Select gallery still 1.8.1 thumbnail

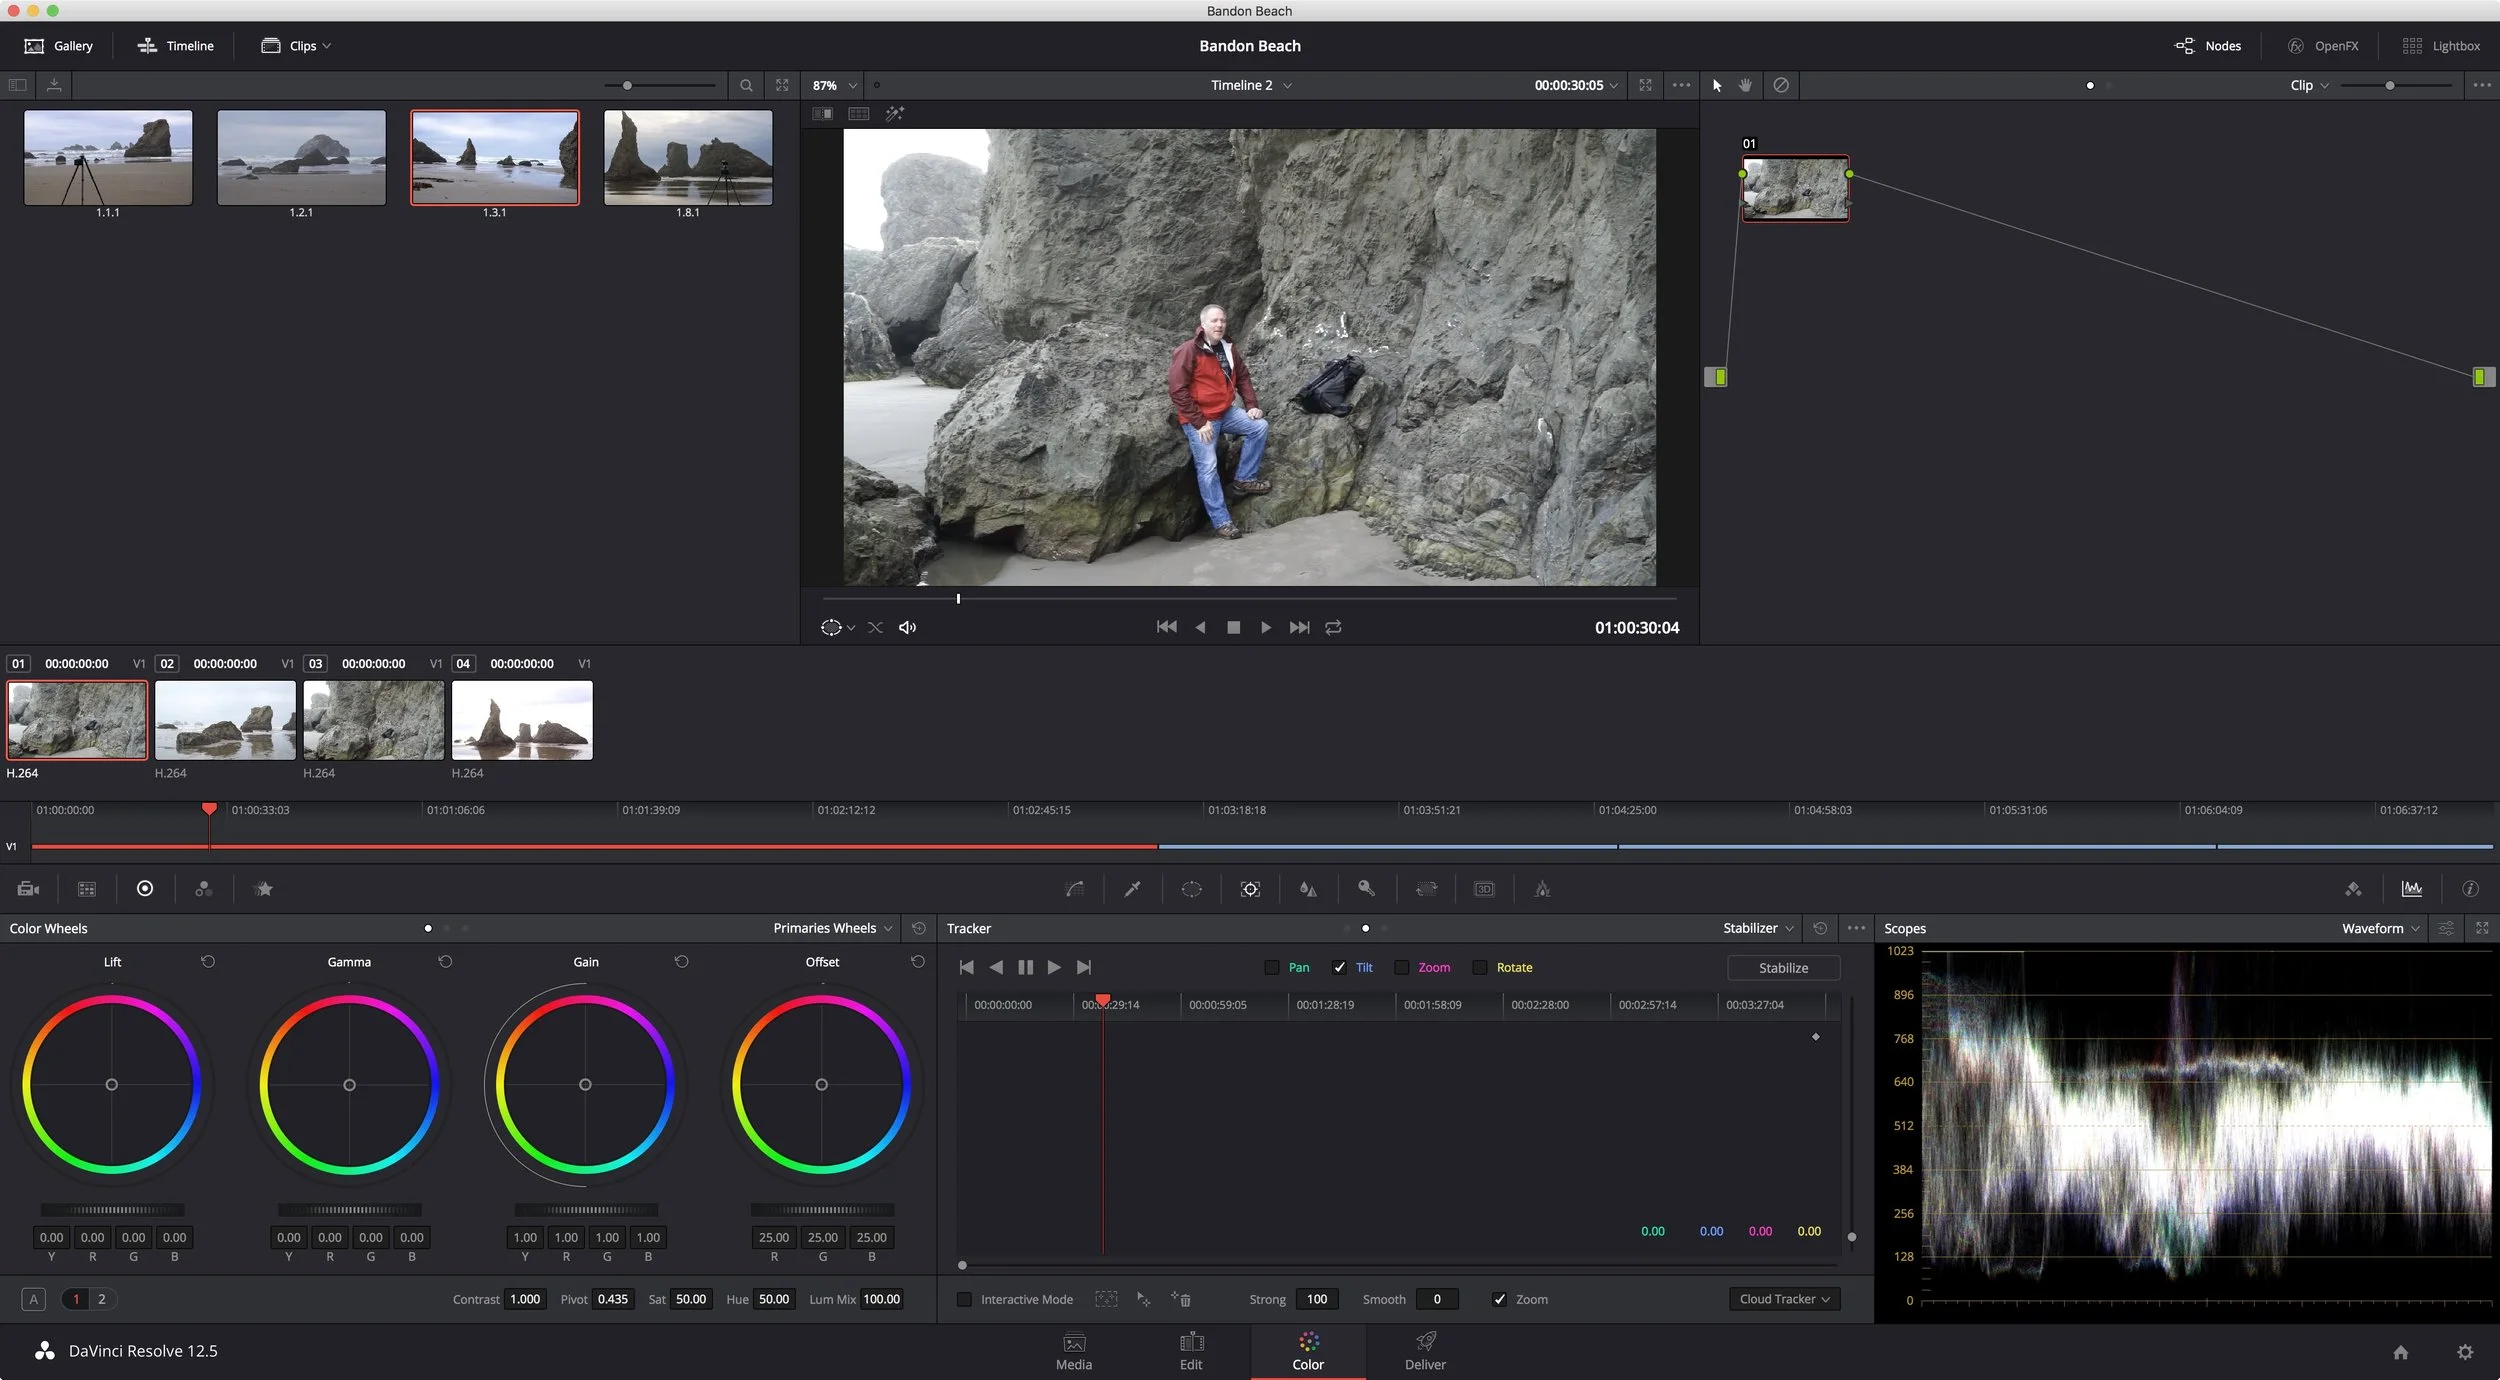(688, 157)
